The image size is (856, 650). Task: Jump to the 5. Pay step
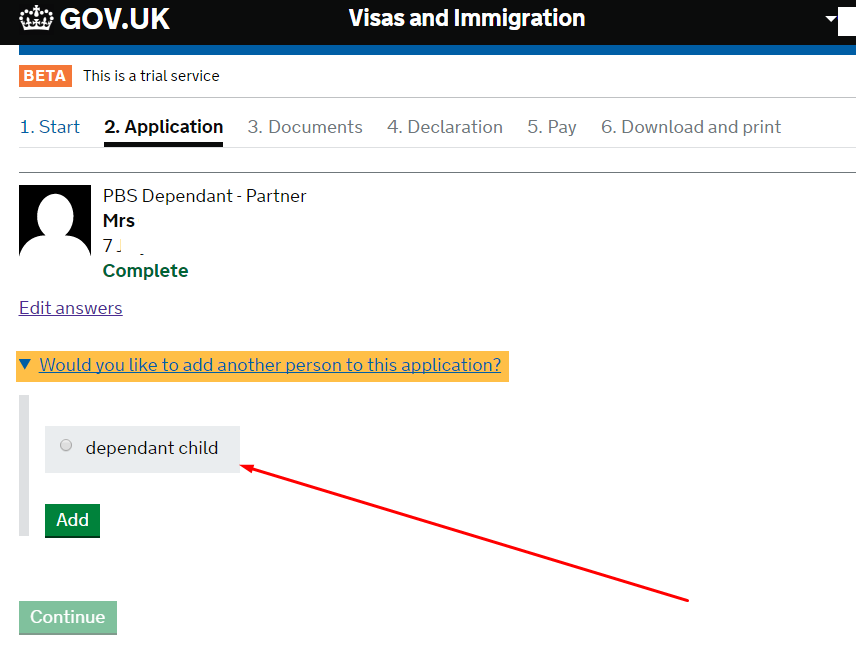tap(552, 127)
